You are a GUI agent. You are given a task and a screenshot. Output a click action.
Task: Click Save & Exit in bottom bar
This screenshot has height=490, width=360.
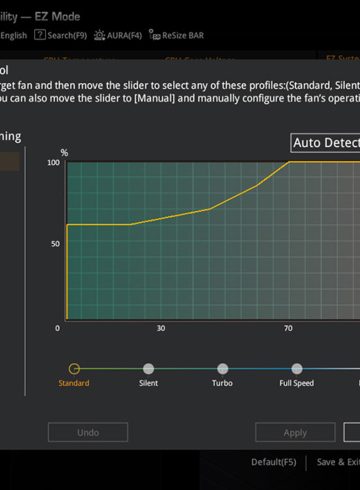[x=338, y=462]
